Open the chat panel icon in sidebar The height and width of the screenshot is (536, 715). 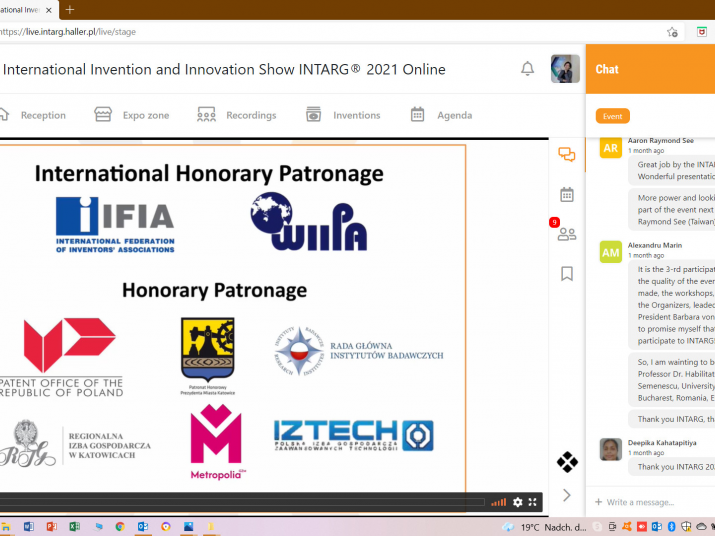pyautogui.click(x=567, y=155)
